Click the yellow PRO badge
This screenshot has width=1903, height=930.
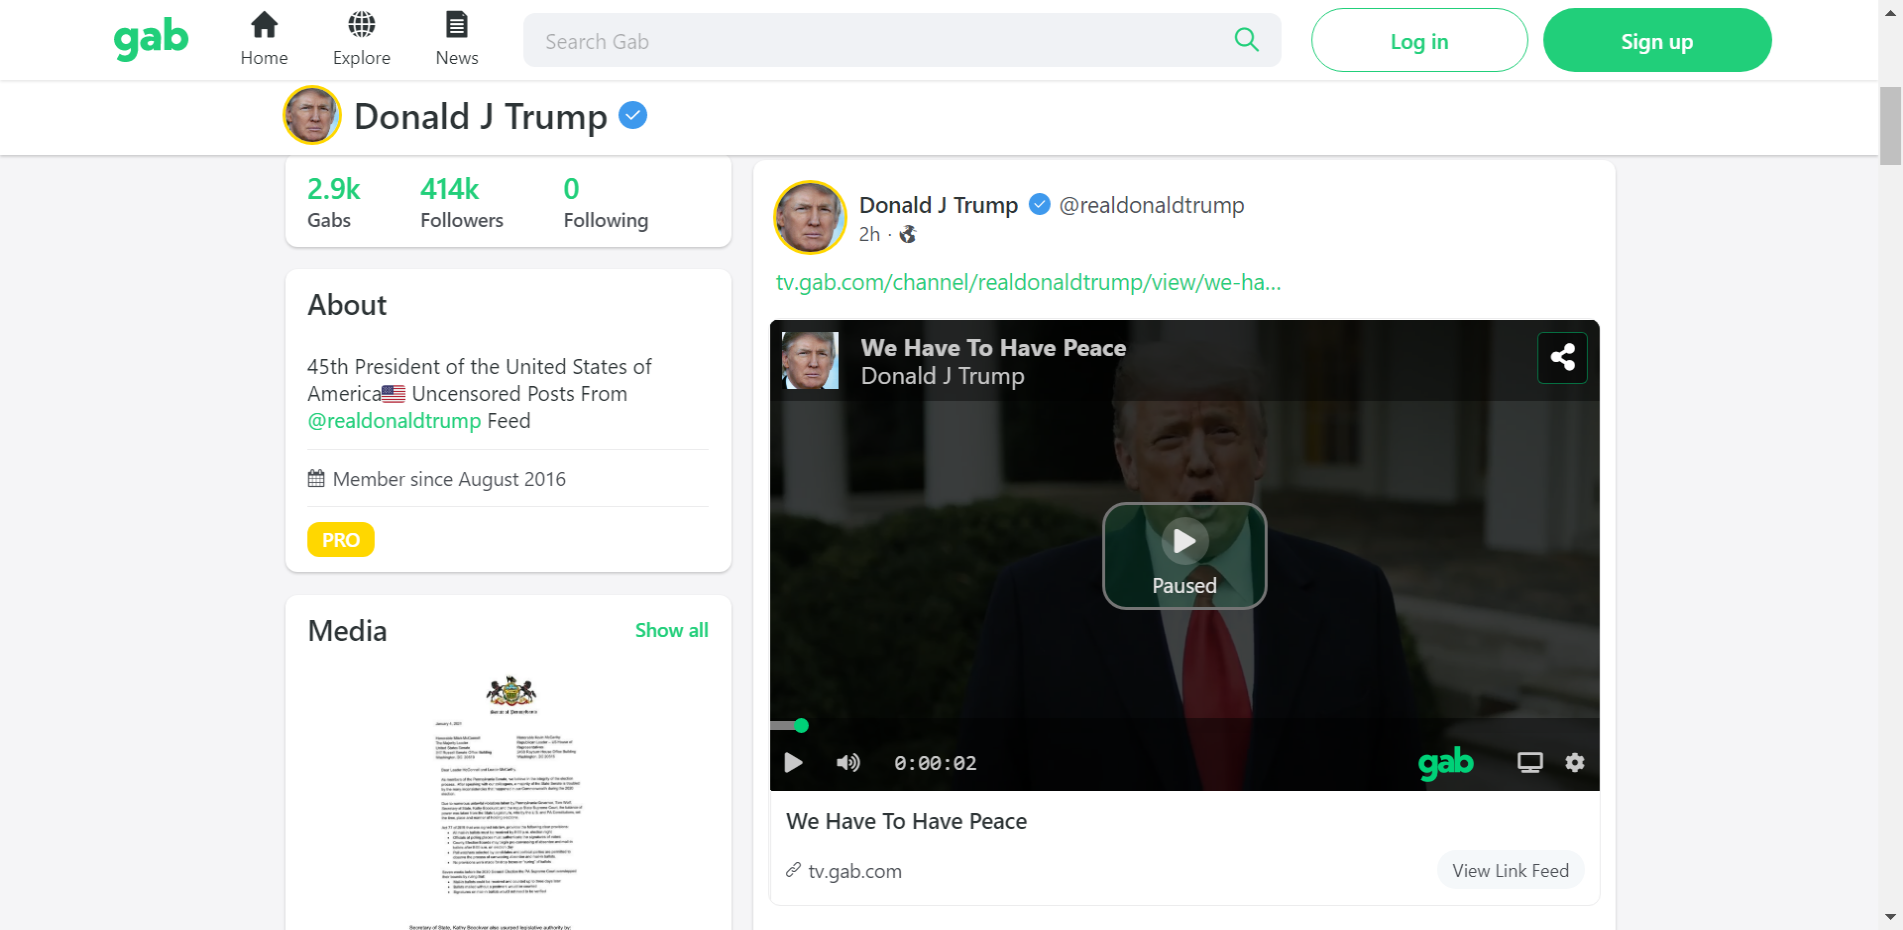coord(341,540)
